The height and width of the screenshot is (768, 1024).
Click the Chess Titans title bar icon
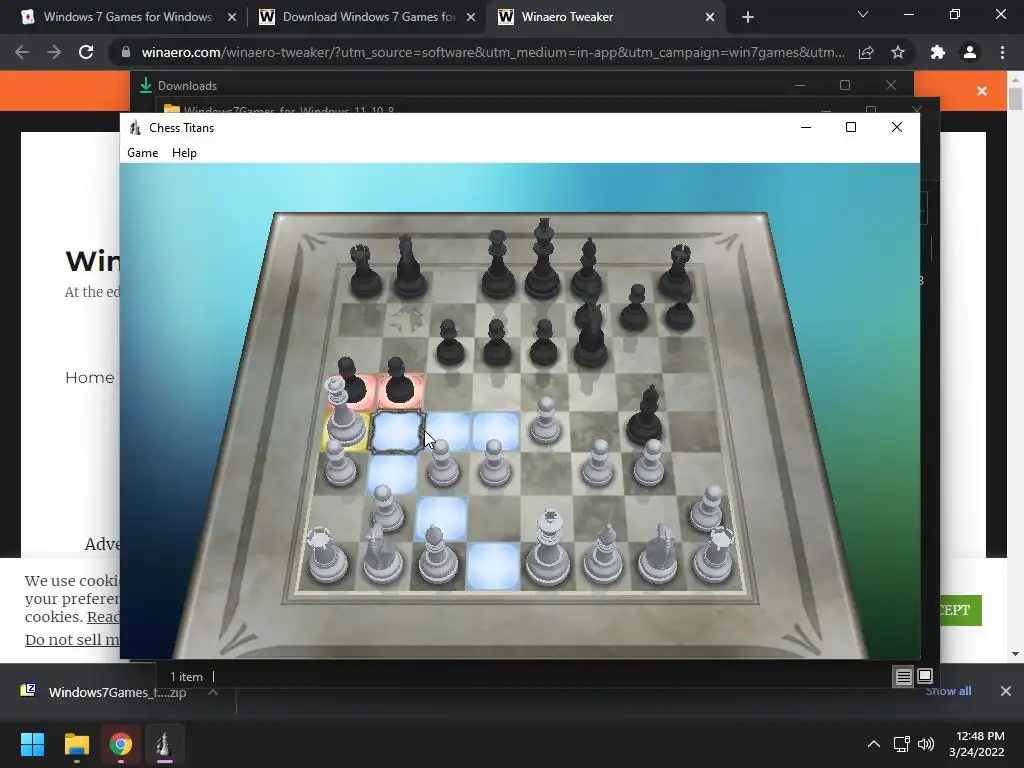(135, 127)
